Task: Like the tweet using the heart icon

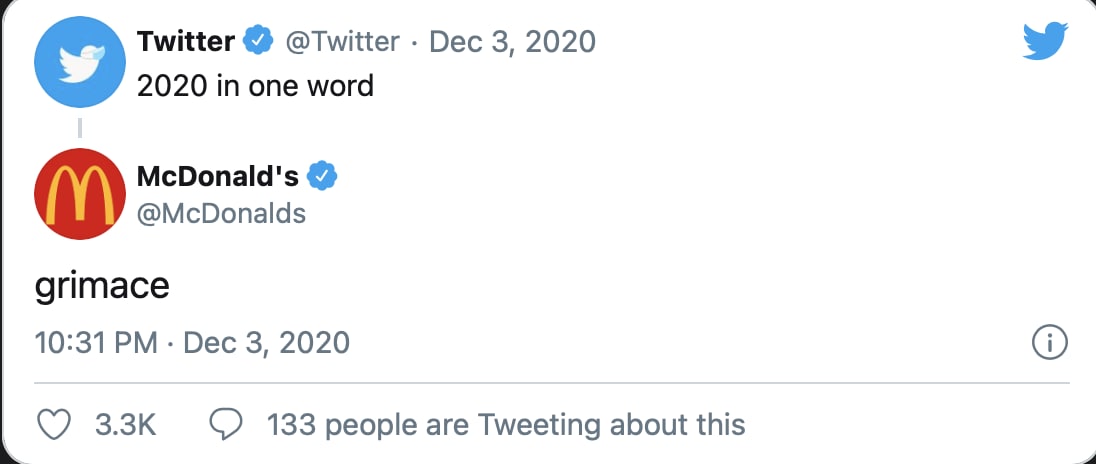Action: (54, 424)
